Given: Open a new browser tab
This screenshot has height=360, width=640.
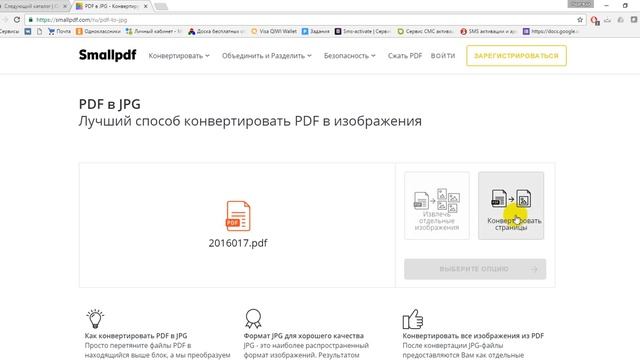Looking at the screenshot, I should (161, 6).
